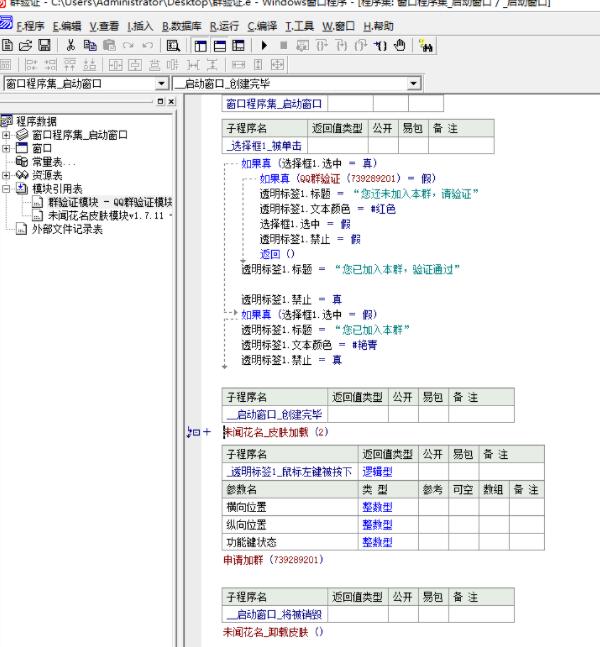Stop execution with the square stop icon

click(283, 45)
